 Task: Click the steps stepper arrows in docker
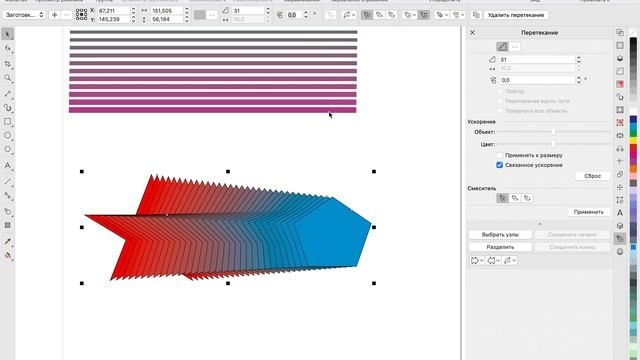click(579, 60)
